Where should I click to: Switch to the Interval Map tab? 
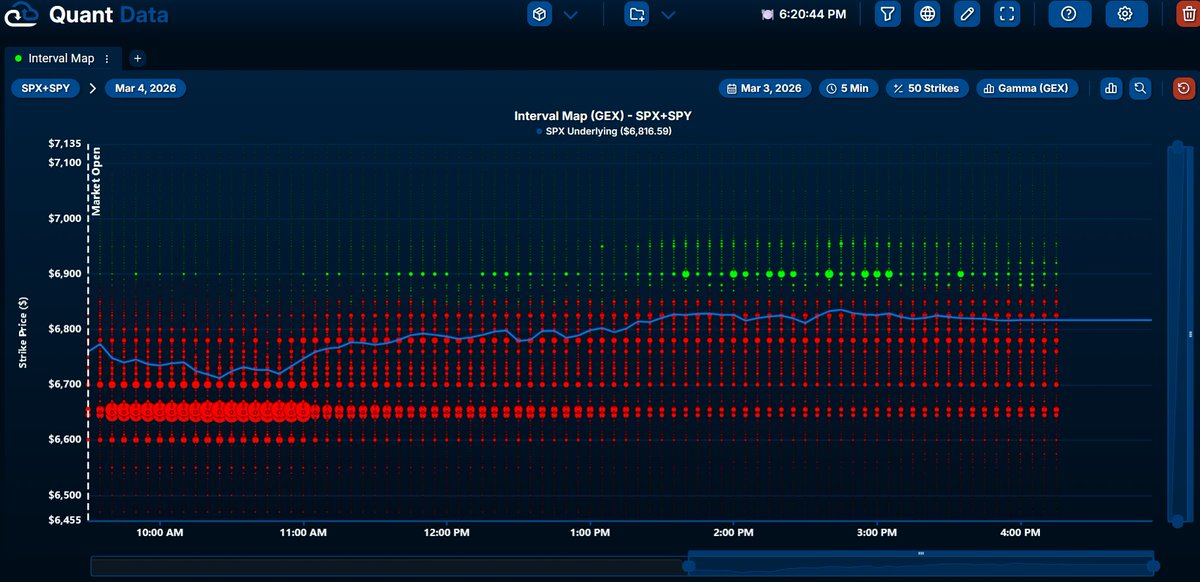62,58
